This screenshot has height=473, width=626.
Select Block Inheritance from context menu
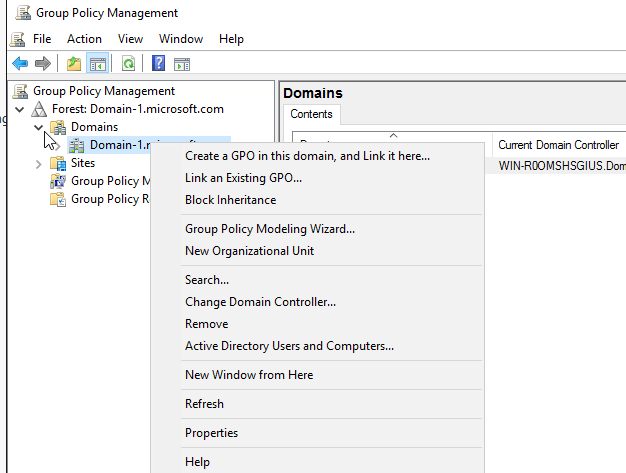click(318, 200)
